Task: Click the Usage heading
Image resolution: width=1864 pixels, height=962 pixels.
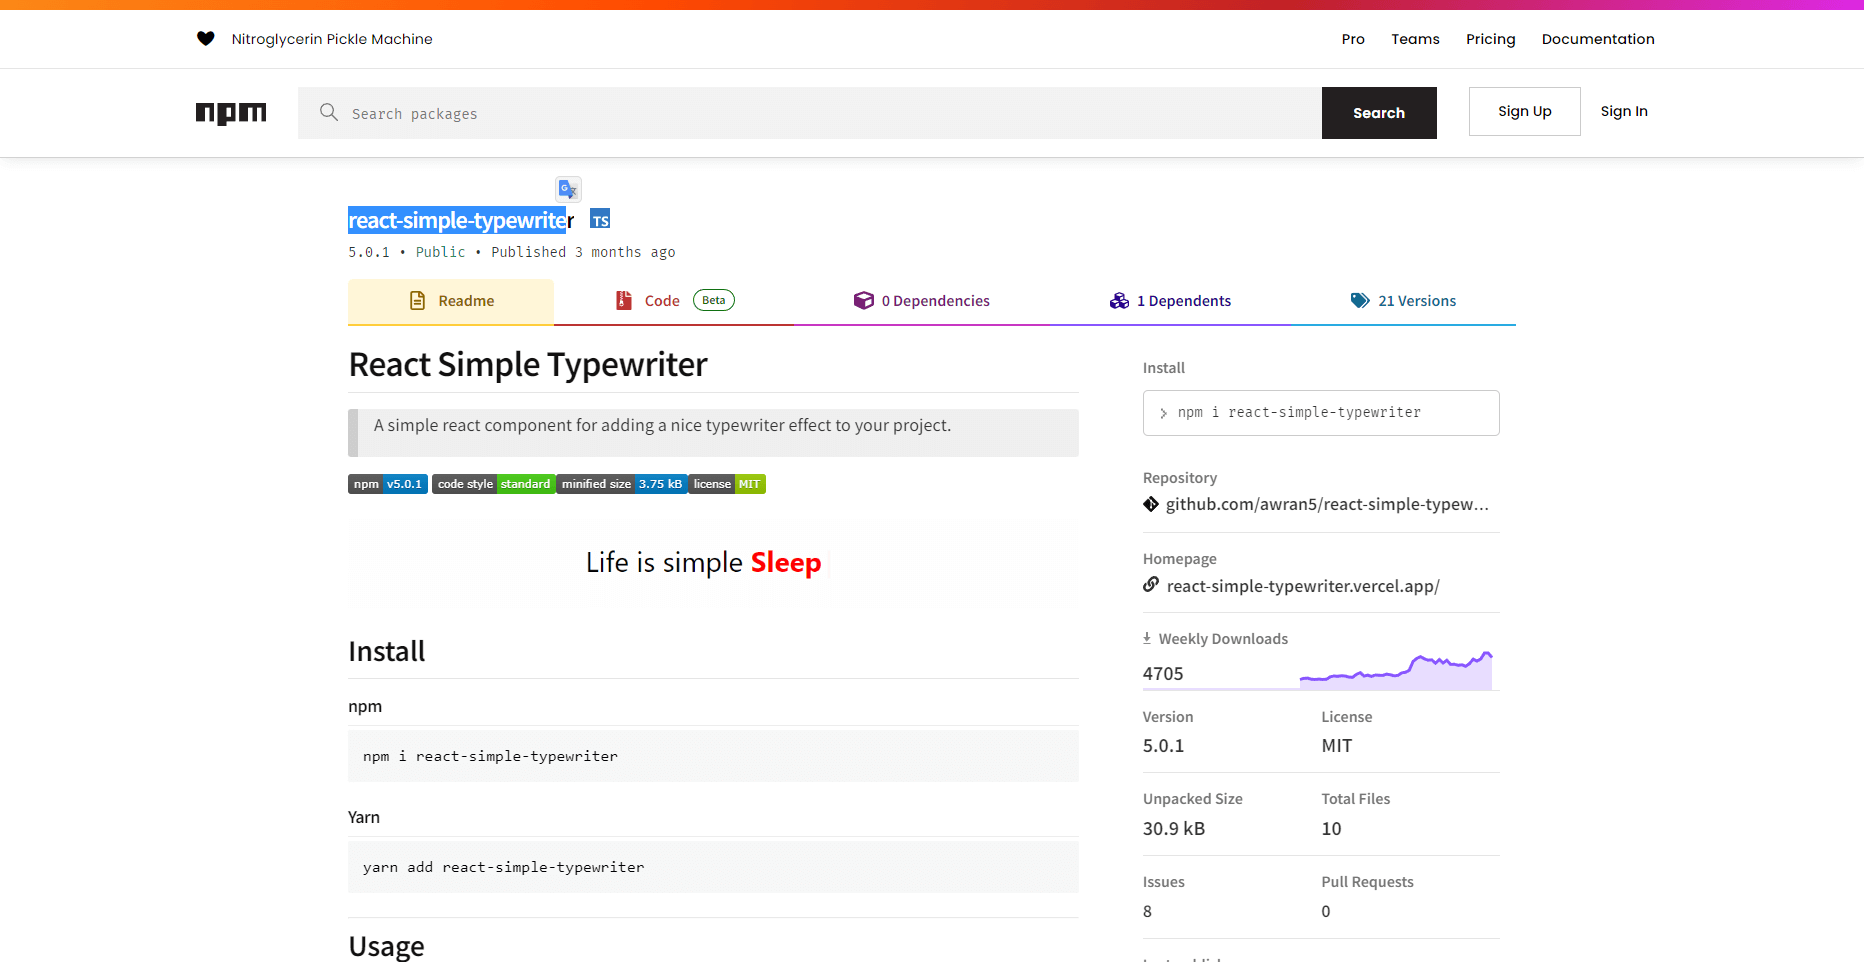Action: [386, 946]
